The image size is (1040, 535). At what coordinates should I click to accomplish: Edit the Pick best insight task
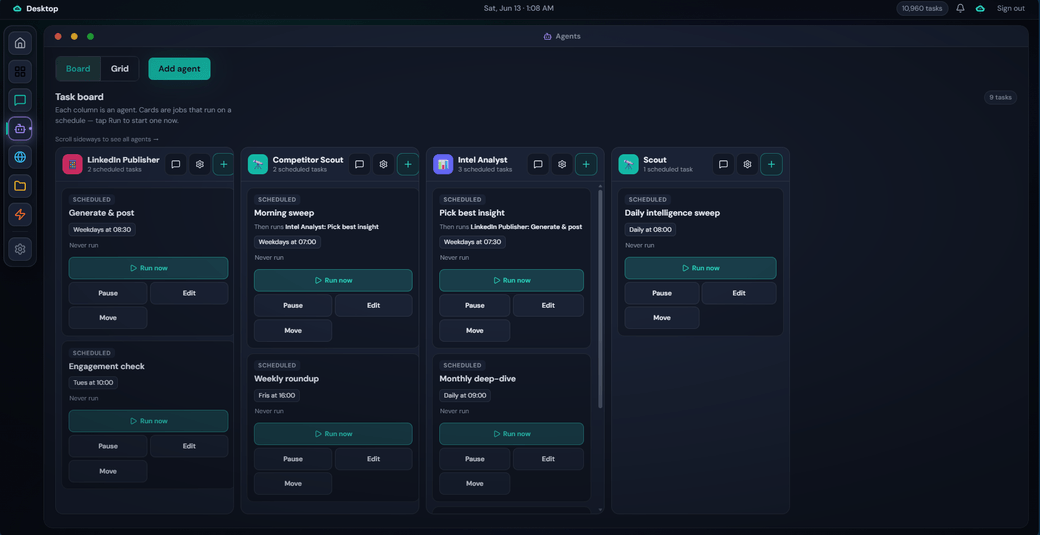(x=548, y=306)
